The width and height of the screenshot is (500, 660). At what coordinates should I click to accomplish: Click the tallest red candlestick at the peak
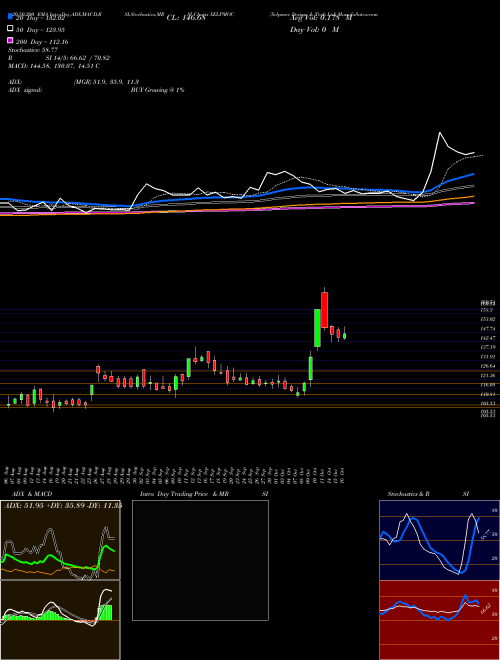point(324,310)
